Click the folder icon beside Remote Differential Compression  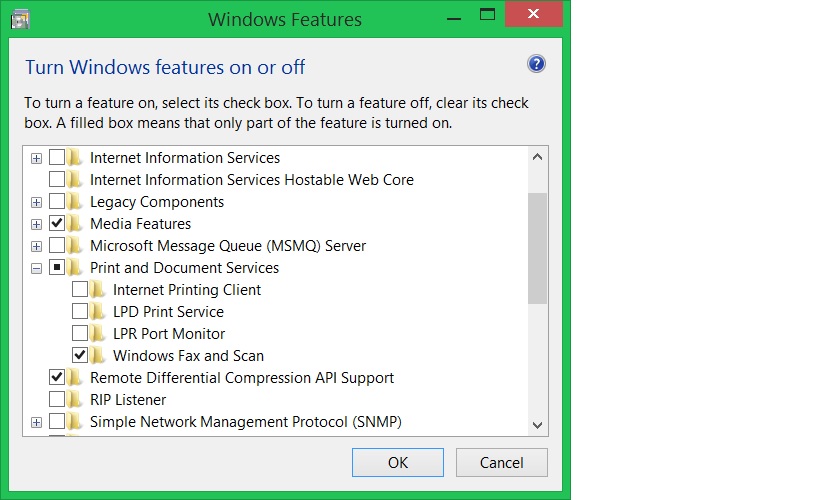pyautogui.click(x=75, y=377)
